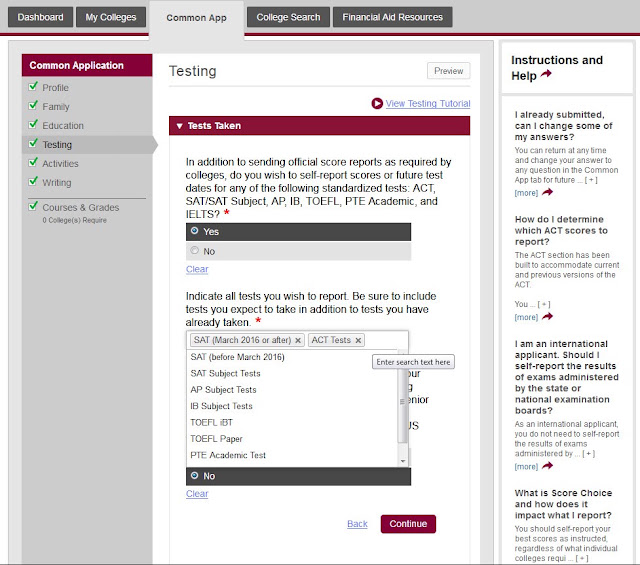The height and width of the screenshot is (565, 640).
Task: Click '0 College(s) Require' text
Action: [x=74, y=220]
